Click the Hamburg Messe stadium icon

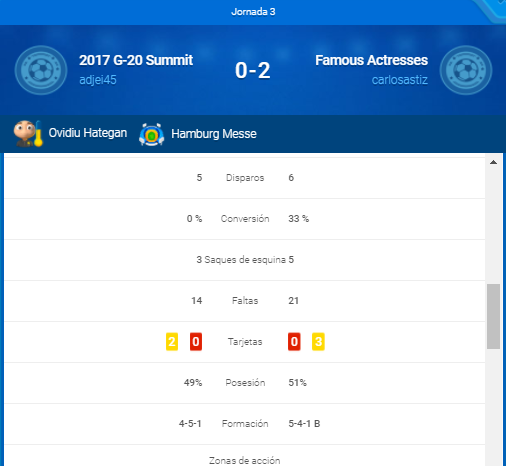click(152, 134)
